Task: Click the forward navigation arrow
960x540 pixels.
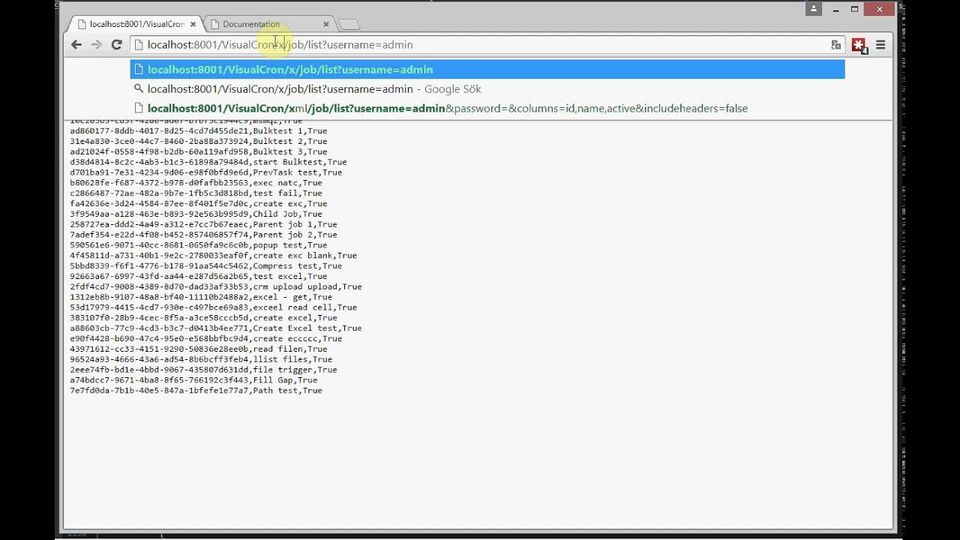Action: click(x=96, y=45)
